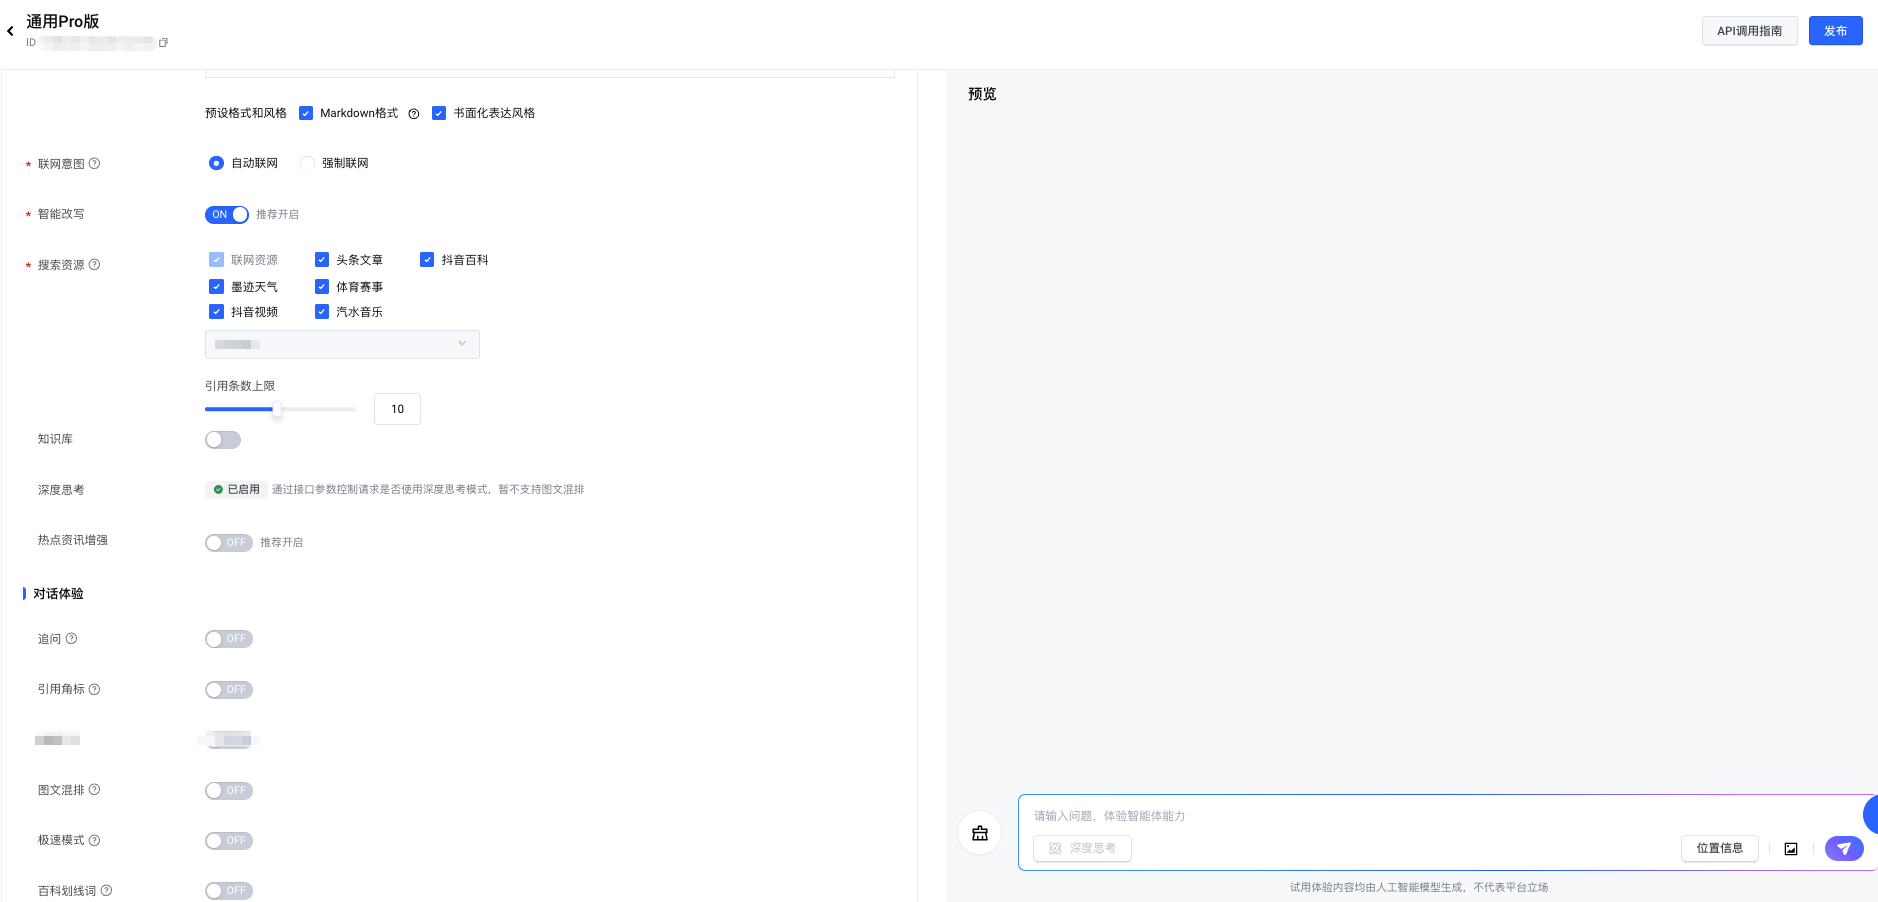Click the help icon next to Markdown格式
Image resolution: width=1878 pixels, height=902 pixels.
(413, 114)
